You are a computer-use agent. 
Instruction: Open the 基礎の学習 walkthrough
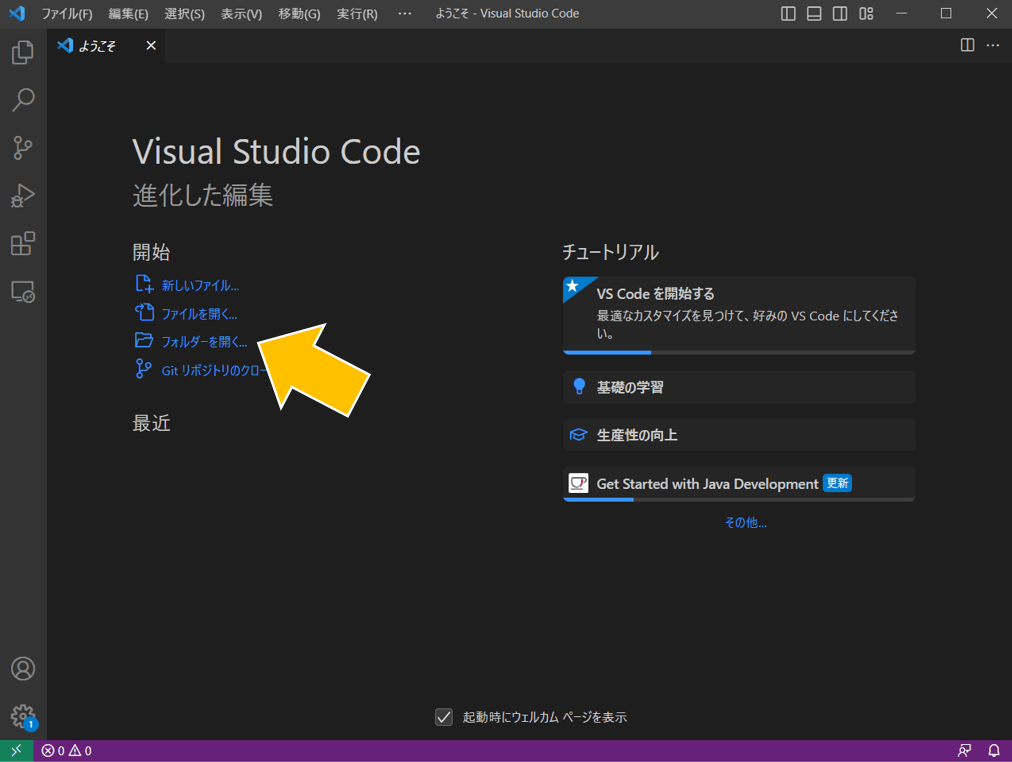739,387
